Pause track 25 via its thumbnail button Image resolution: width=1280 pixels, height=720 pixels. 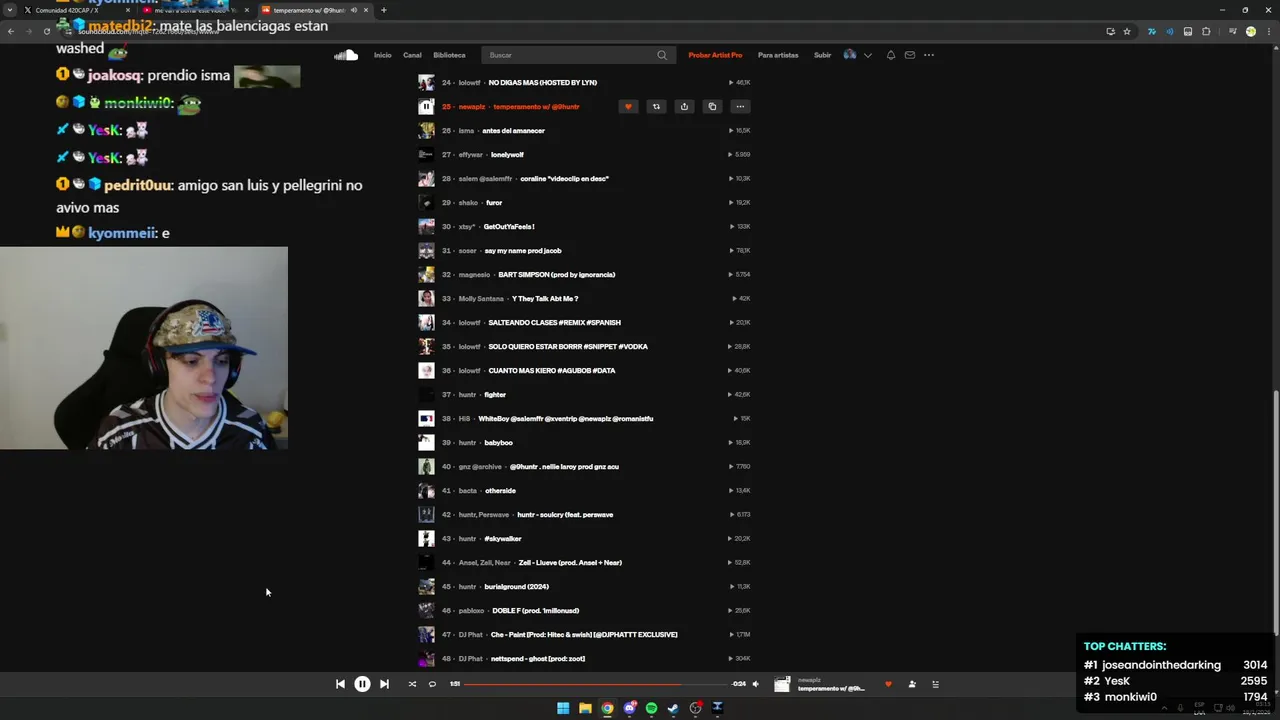[x=426, y=106]
